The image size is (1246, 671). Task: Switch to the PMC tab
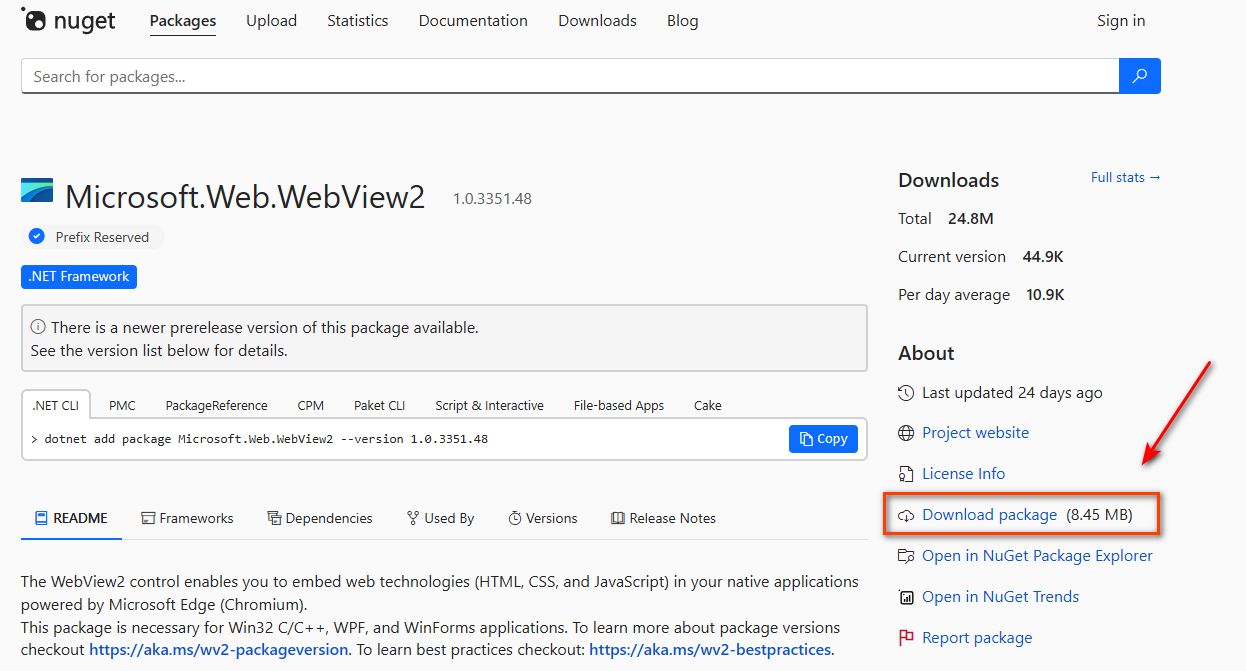(x=123, y=405)
